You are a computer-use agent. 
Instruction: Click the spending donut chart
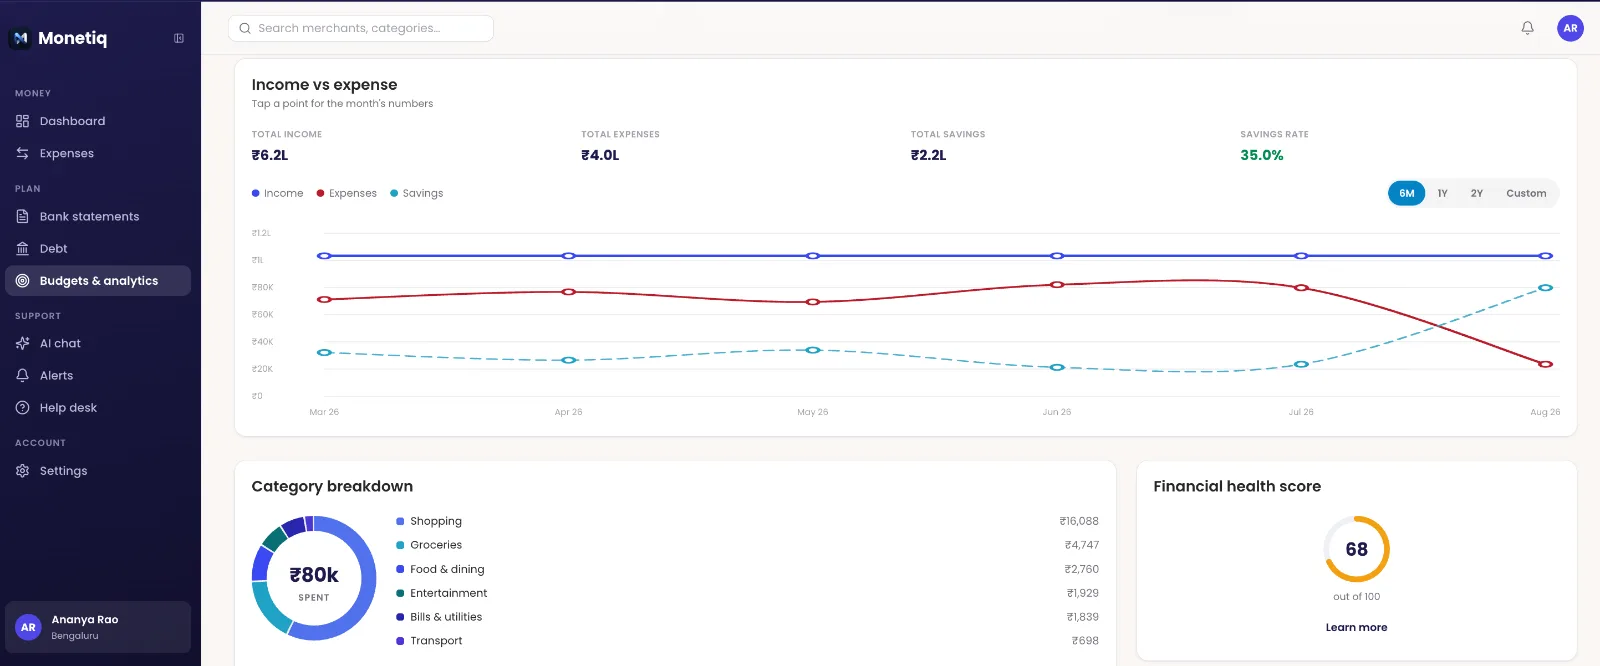click(x=314, y=578)
